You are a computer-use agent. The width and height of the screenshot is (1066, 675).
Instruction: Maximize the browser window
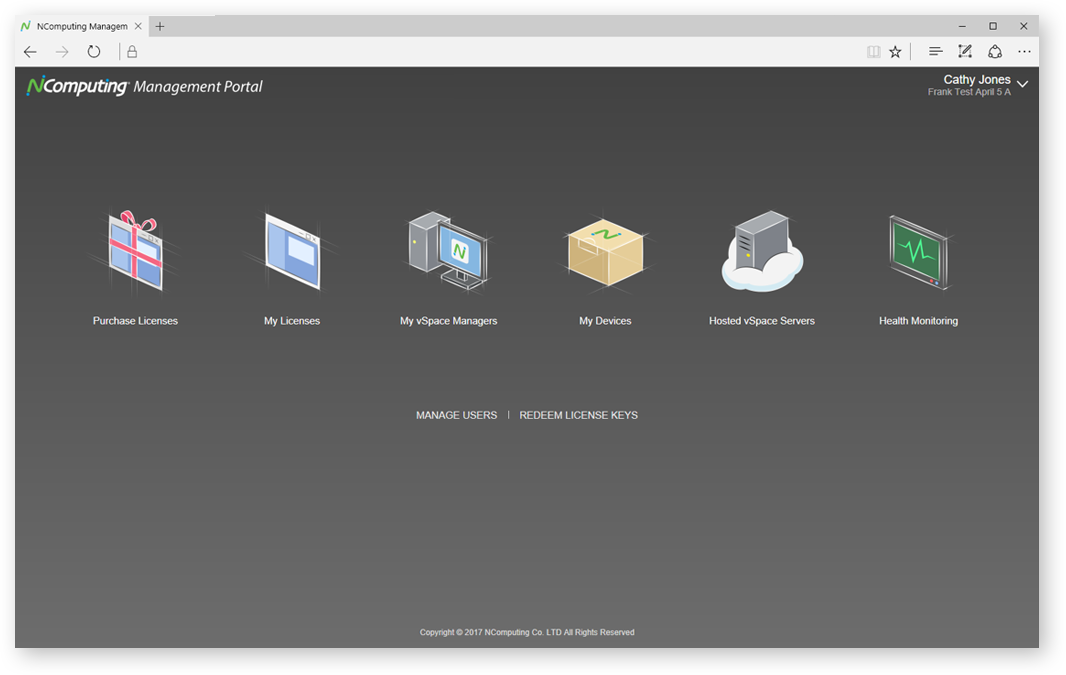click(x=993, y=27)
